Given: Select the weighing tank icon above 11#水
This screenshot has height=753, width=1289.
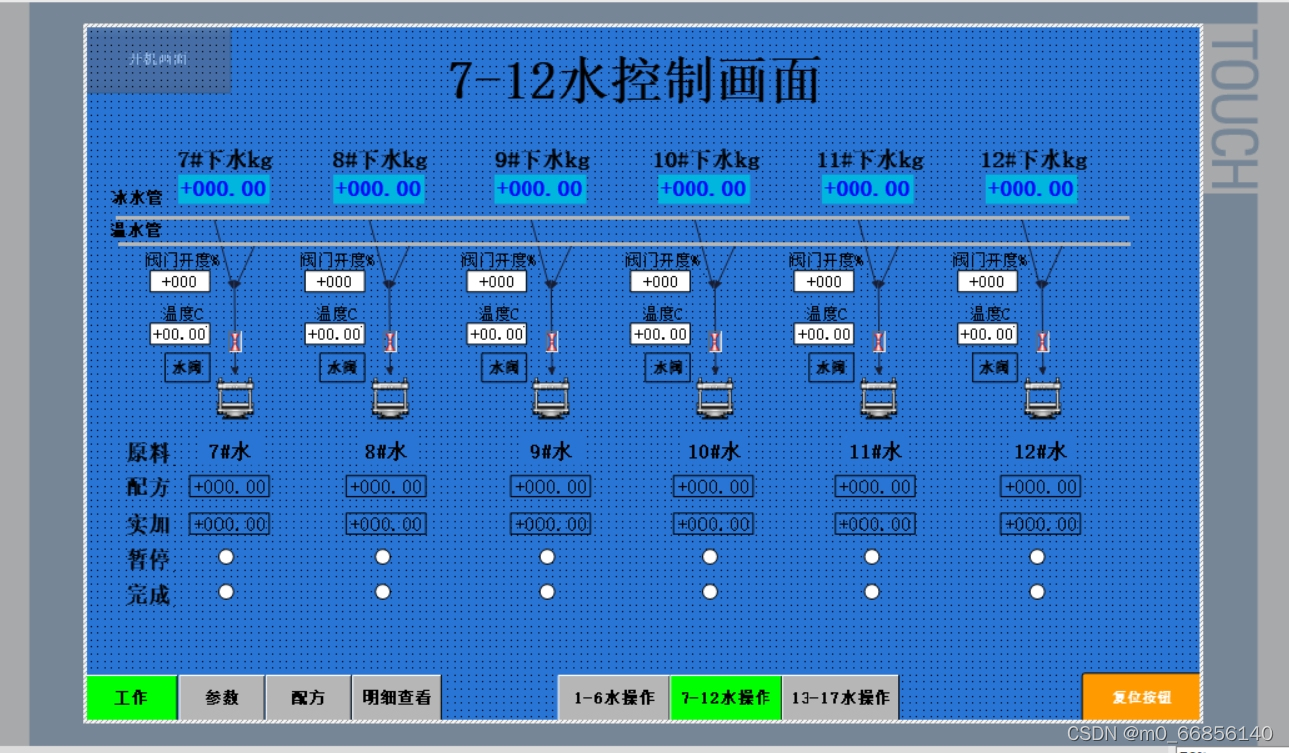Looking at the screenshot, I should point(879,398).
